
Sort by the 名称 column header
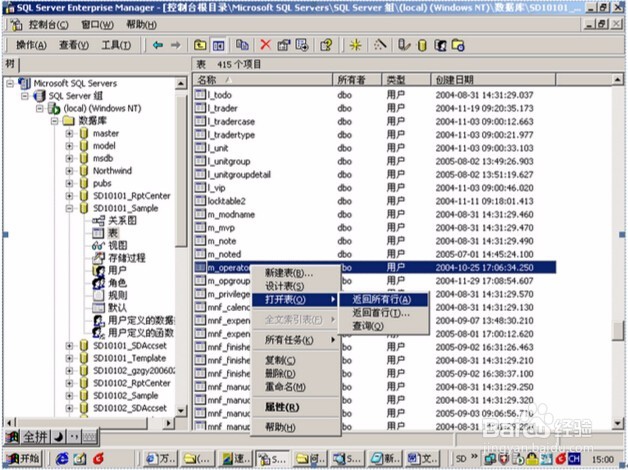point(263,80)
